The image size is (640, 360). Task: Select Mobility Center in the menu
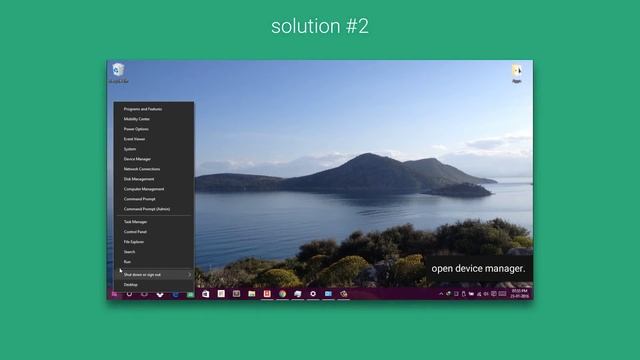[x=154, y=119]
